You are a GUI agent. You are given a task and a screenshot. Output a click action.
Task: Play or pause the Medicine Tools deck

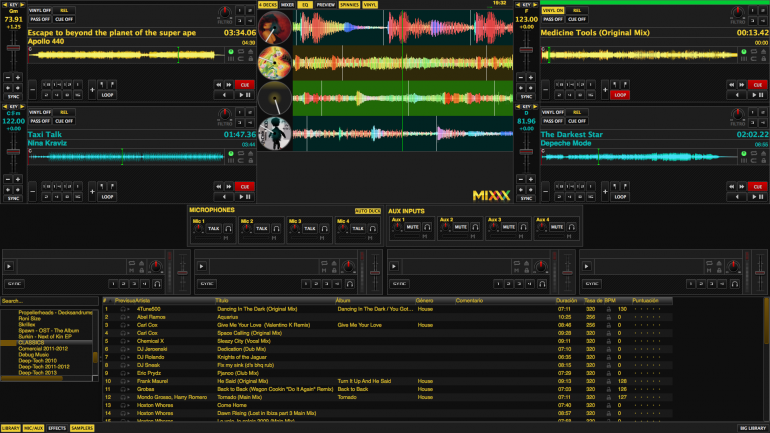[x=757, y=95]
